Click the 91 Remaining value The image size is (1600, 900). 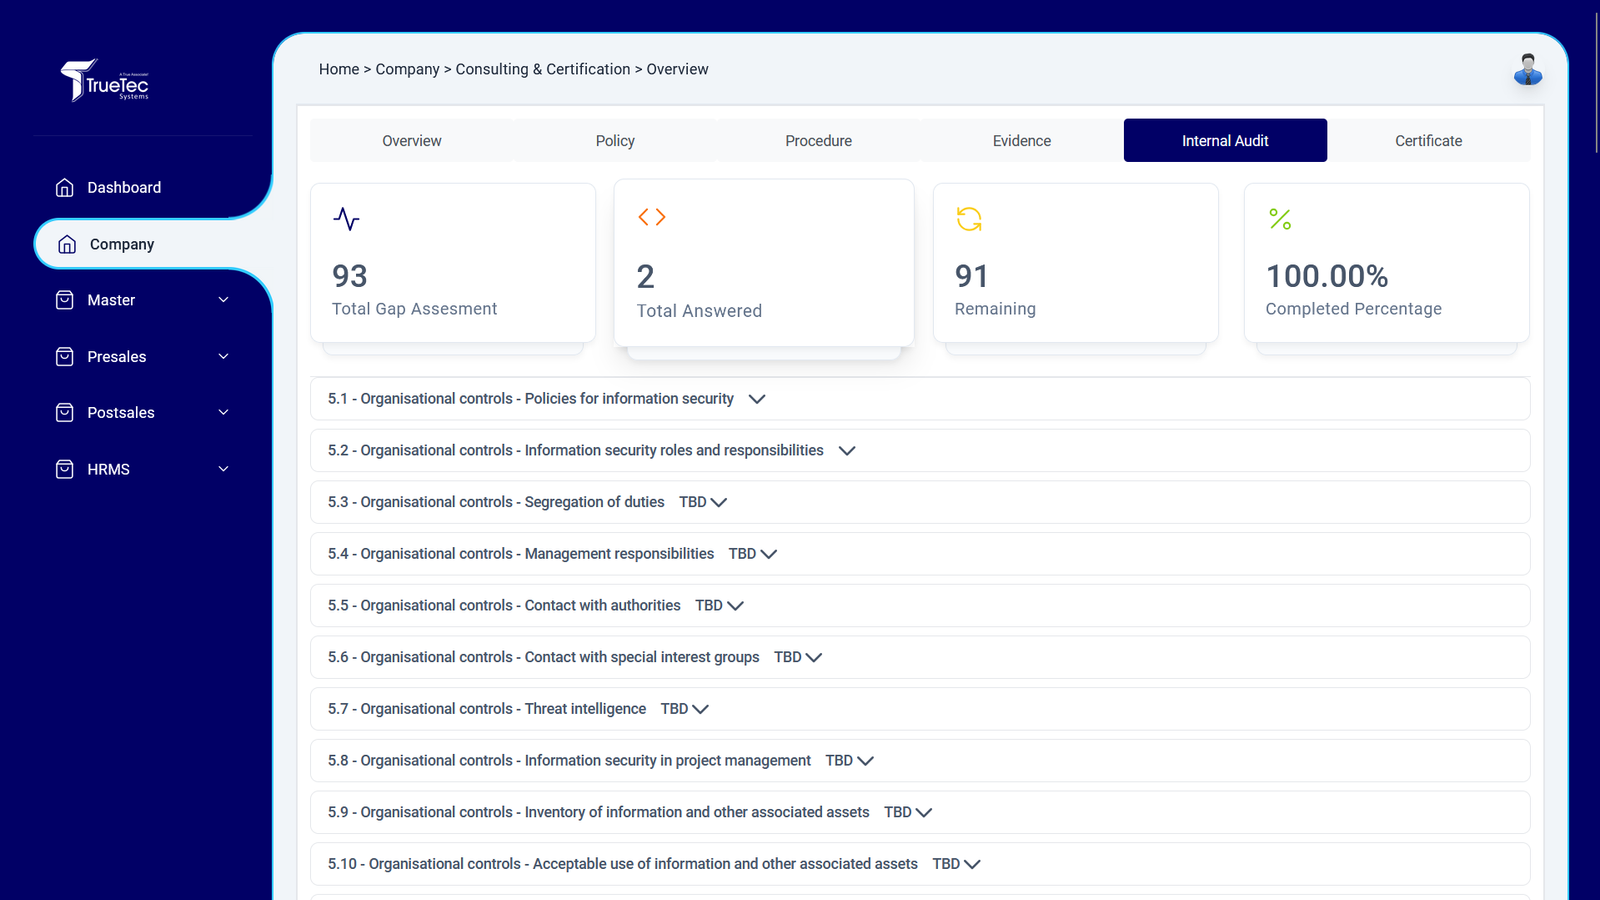click(x=972, y=276)
